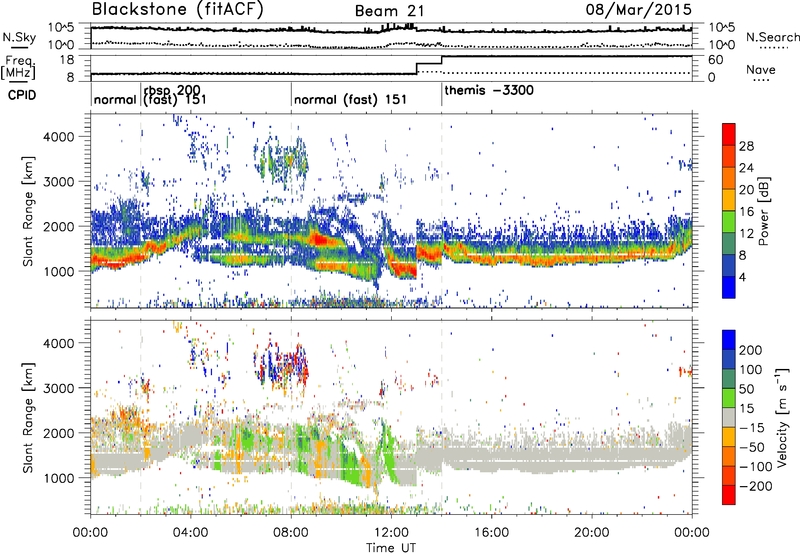800x554 pixels.
Task: Click the '4000' tick on the velocity panel
Action: click(x=58, y=343)
